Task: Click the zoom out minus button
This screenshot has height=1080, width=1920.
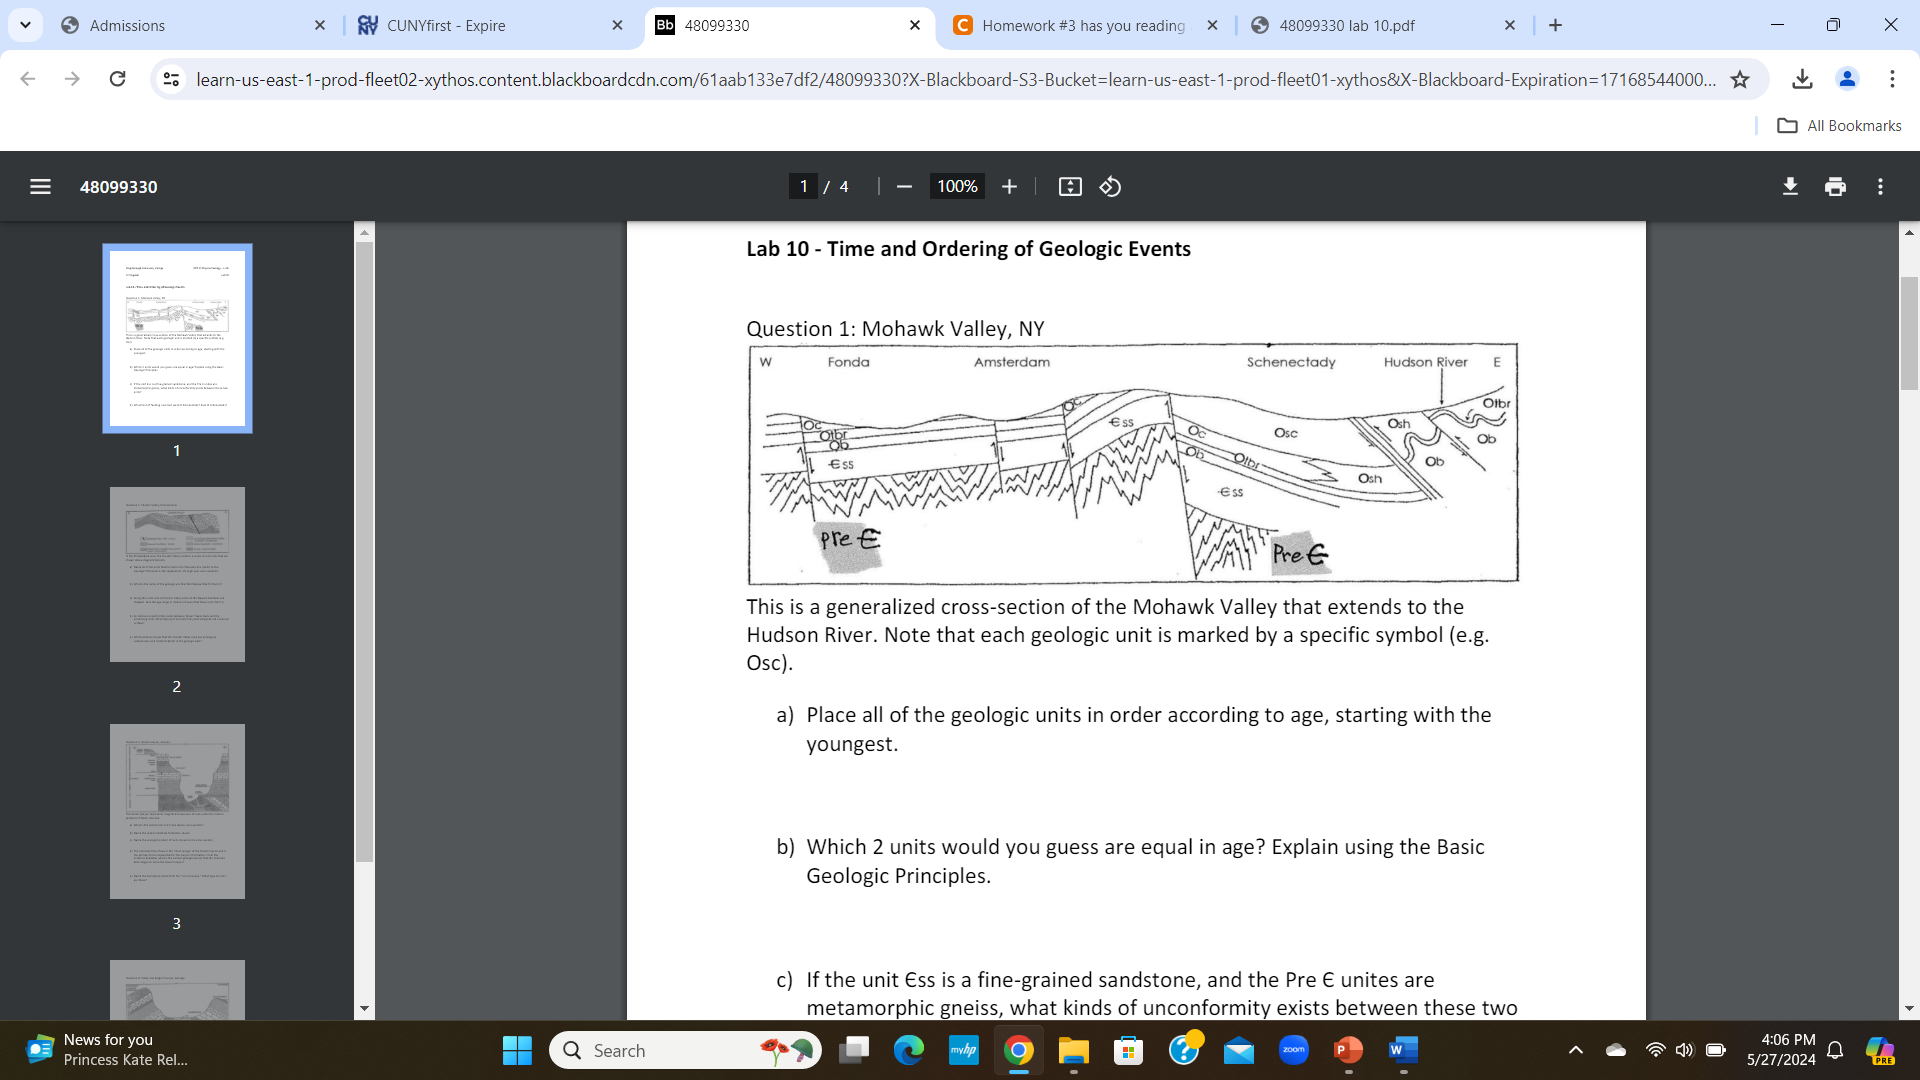Action: tap(904, 187)
